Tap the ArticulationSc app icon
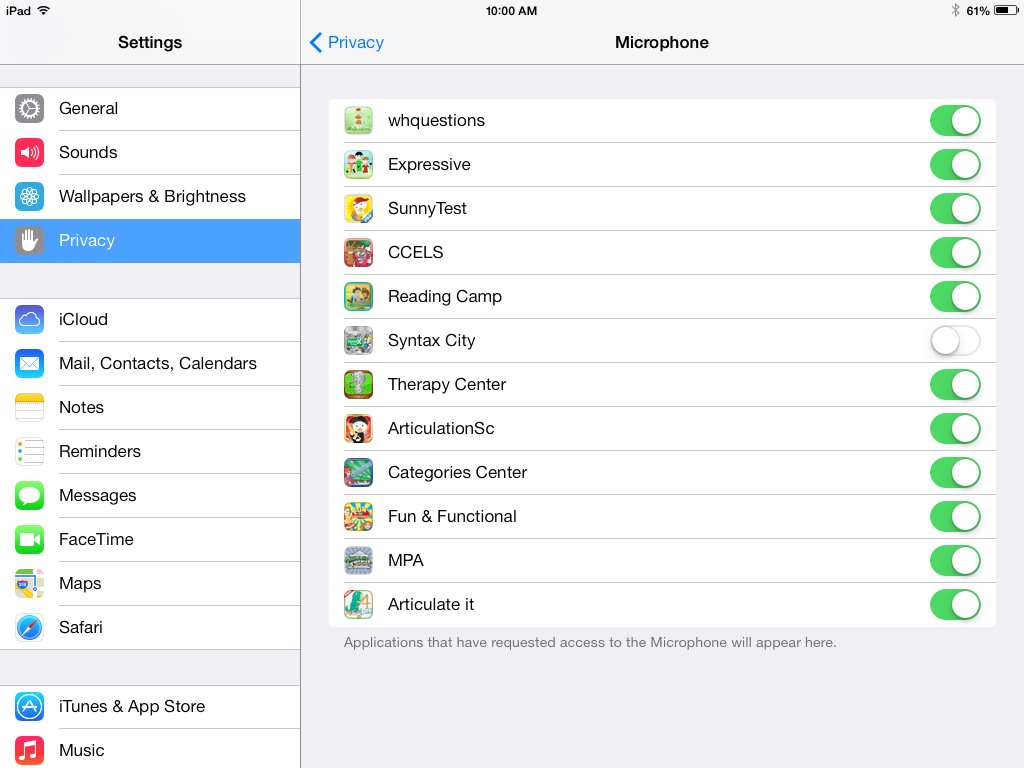This screenshot has height=768, width=1024. tap(359, 428)
